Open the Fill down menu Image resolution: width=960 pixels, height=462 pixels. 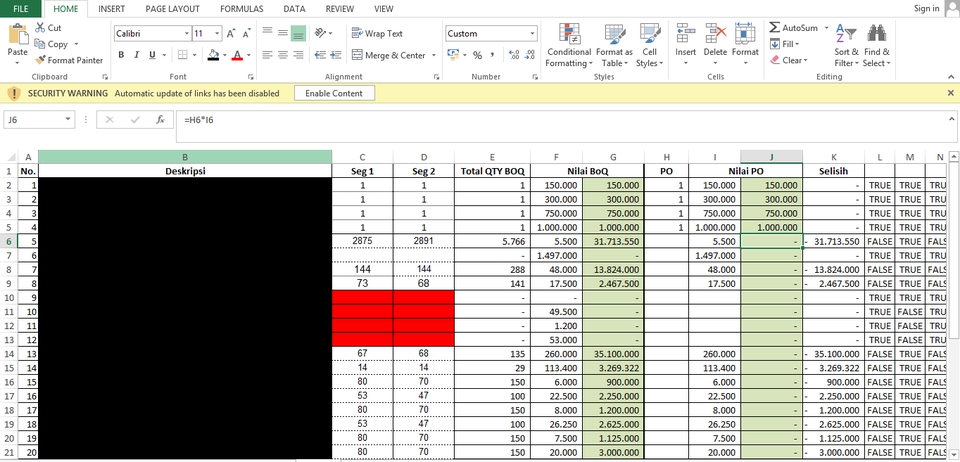point(784,44)
